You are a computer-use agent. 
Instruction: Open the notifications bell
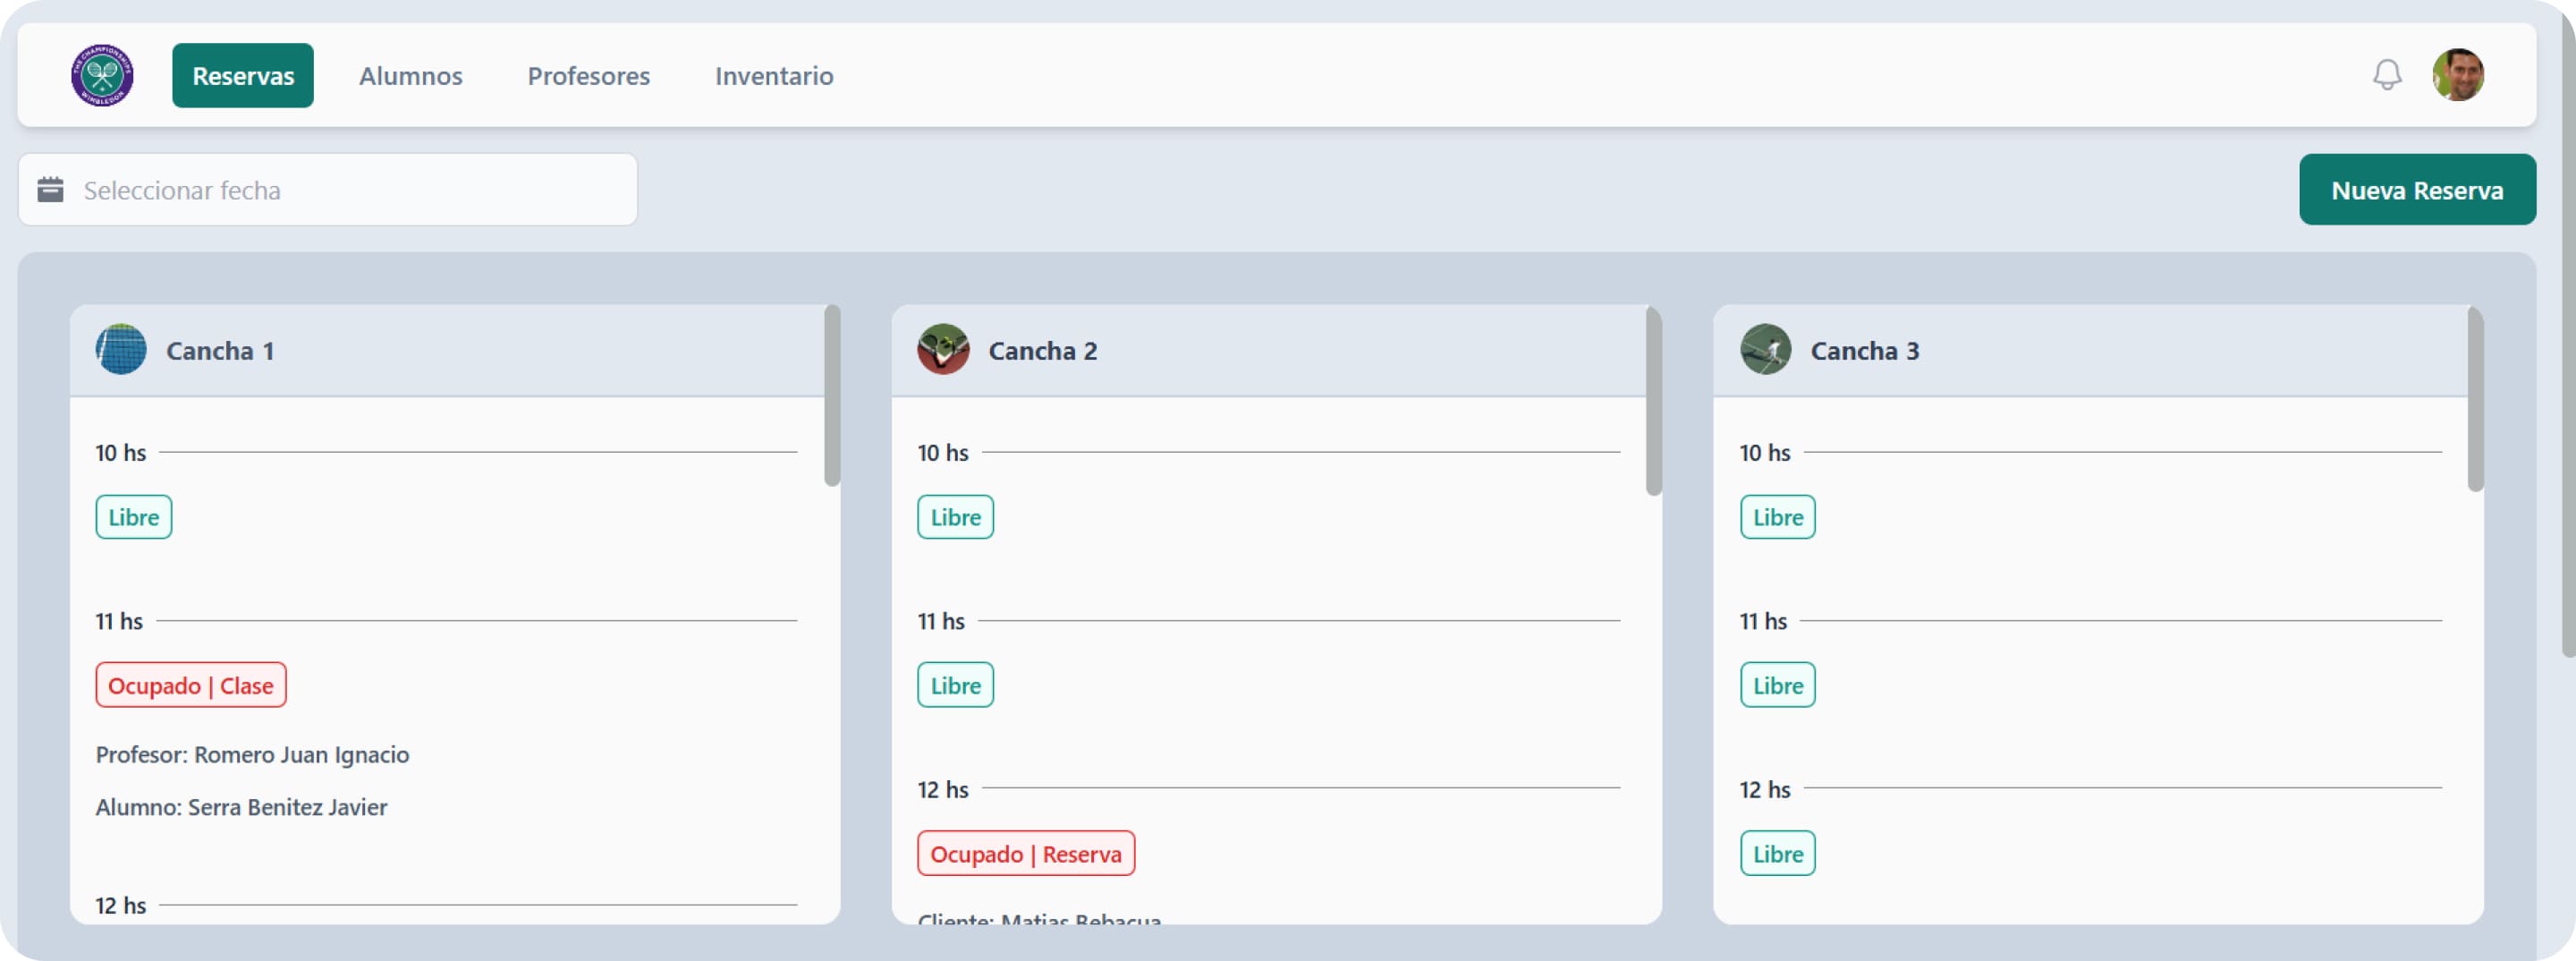point(2387,75)
